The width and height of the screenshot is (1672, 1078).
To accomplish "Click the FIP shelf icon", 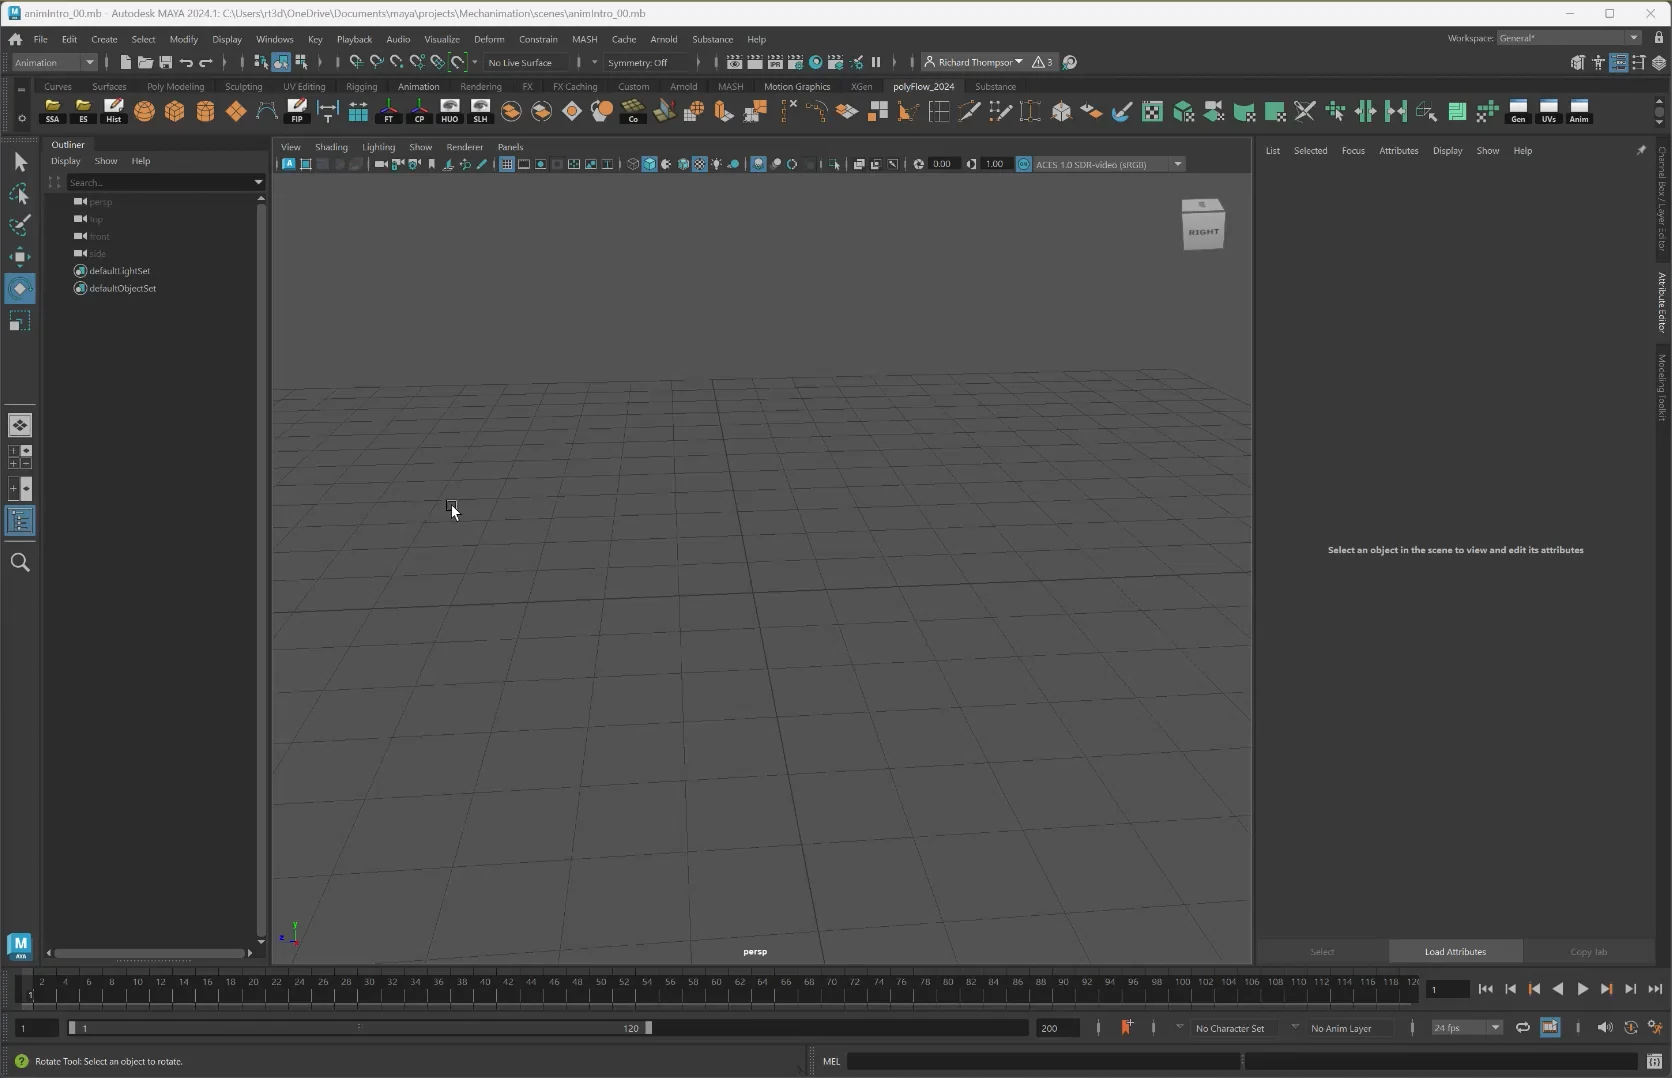I will tap(297, 111).
